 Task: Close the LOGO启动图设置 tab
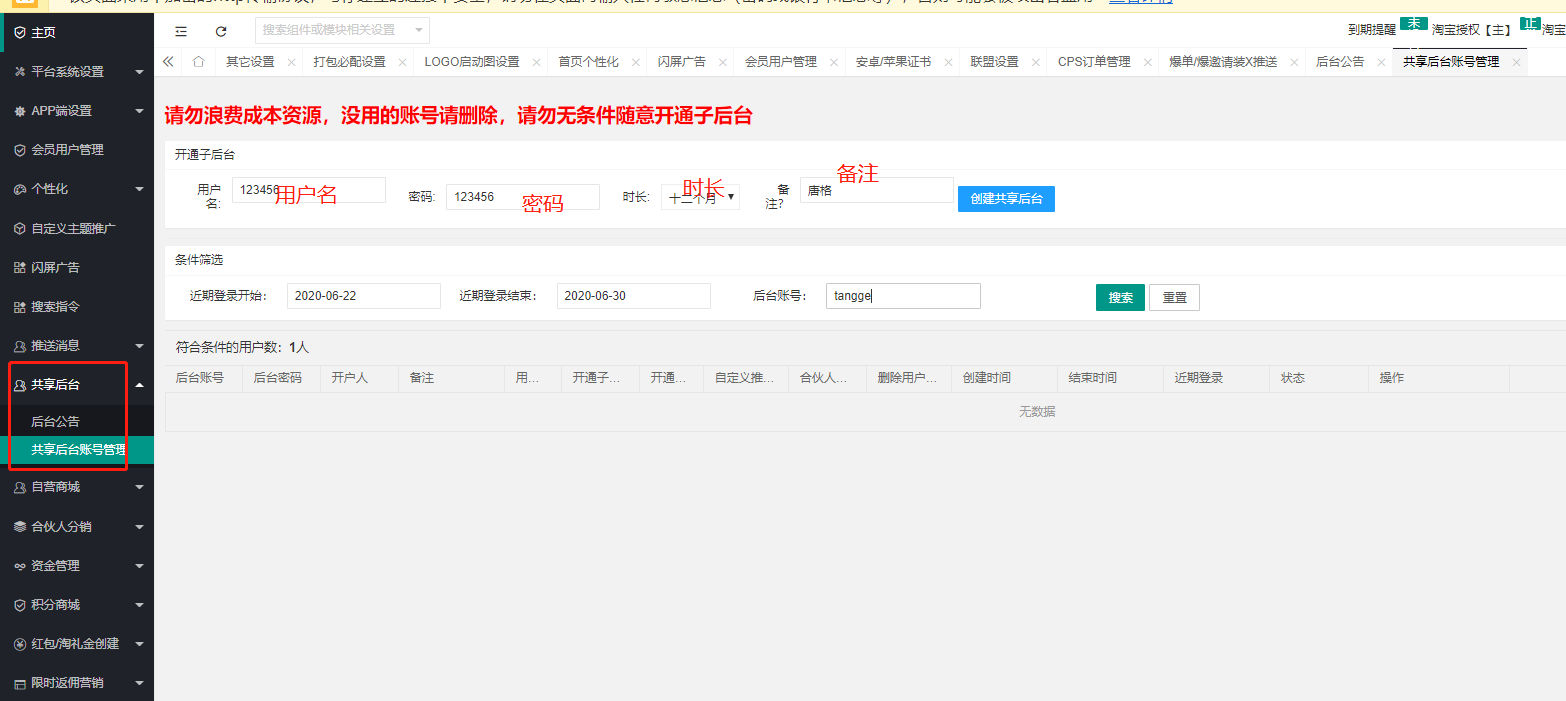click(537, 62)
